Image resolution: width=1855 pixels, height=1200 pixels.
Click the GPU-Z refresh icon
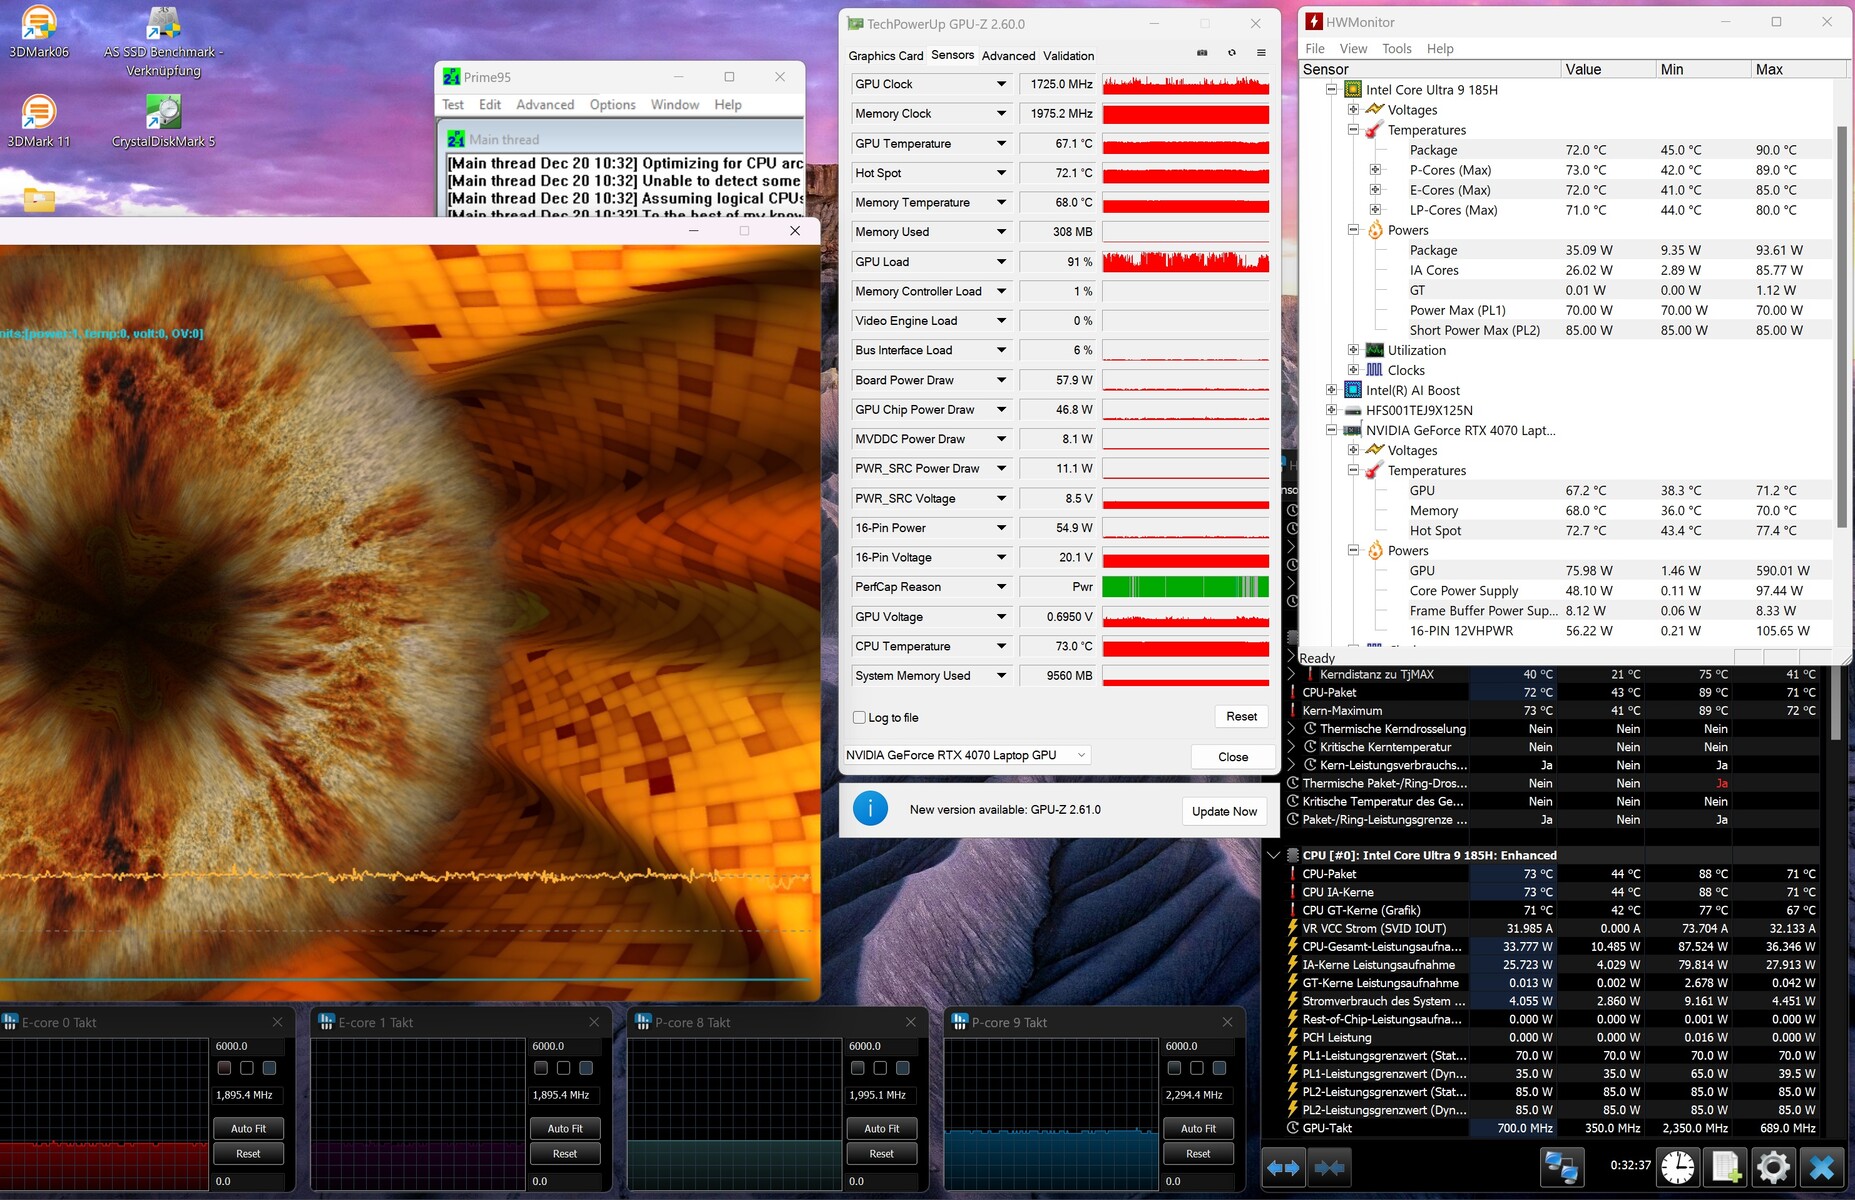(1231, 53)
